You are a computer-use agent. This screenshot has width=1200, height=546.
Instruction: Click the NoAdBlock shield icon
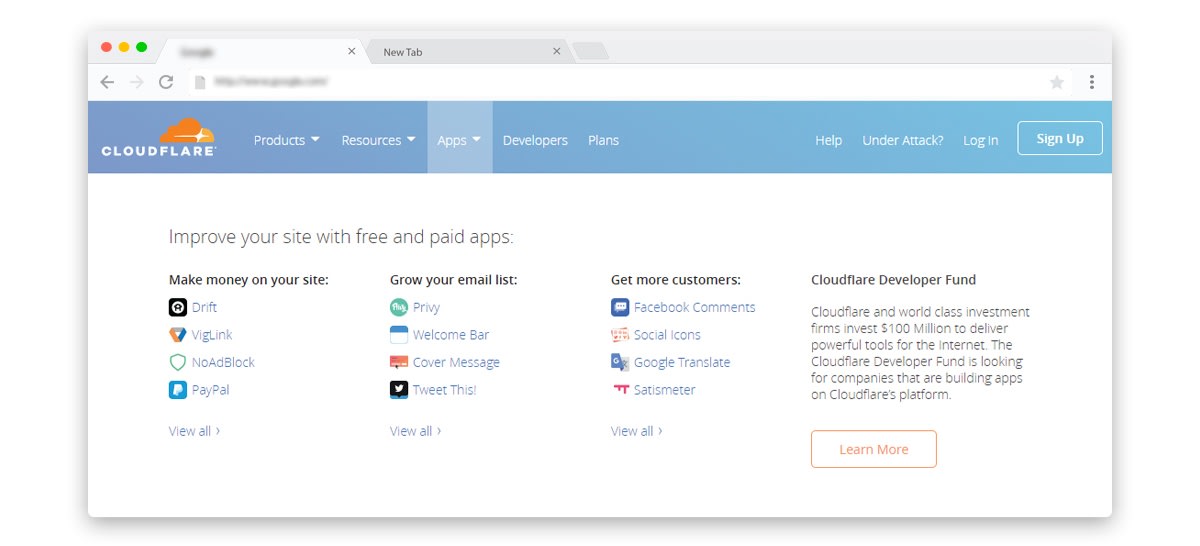[178, 363]
